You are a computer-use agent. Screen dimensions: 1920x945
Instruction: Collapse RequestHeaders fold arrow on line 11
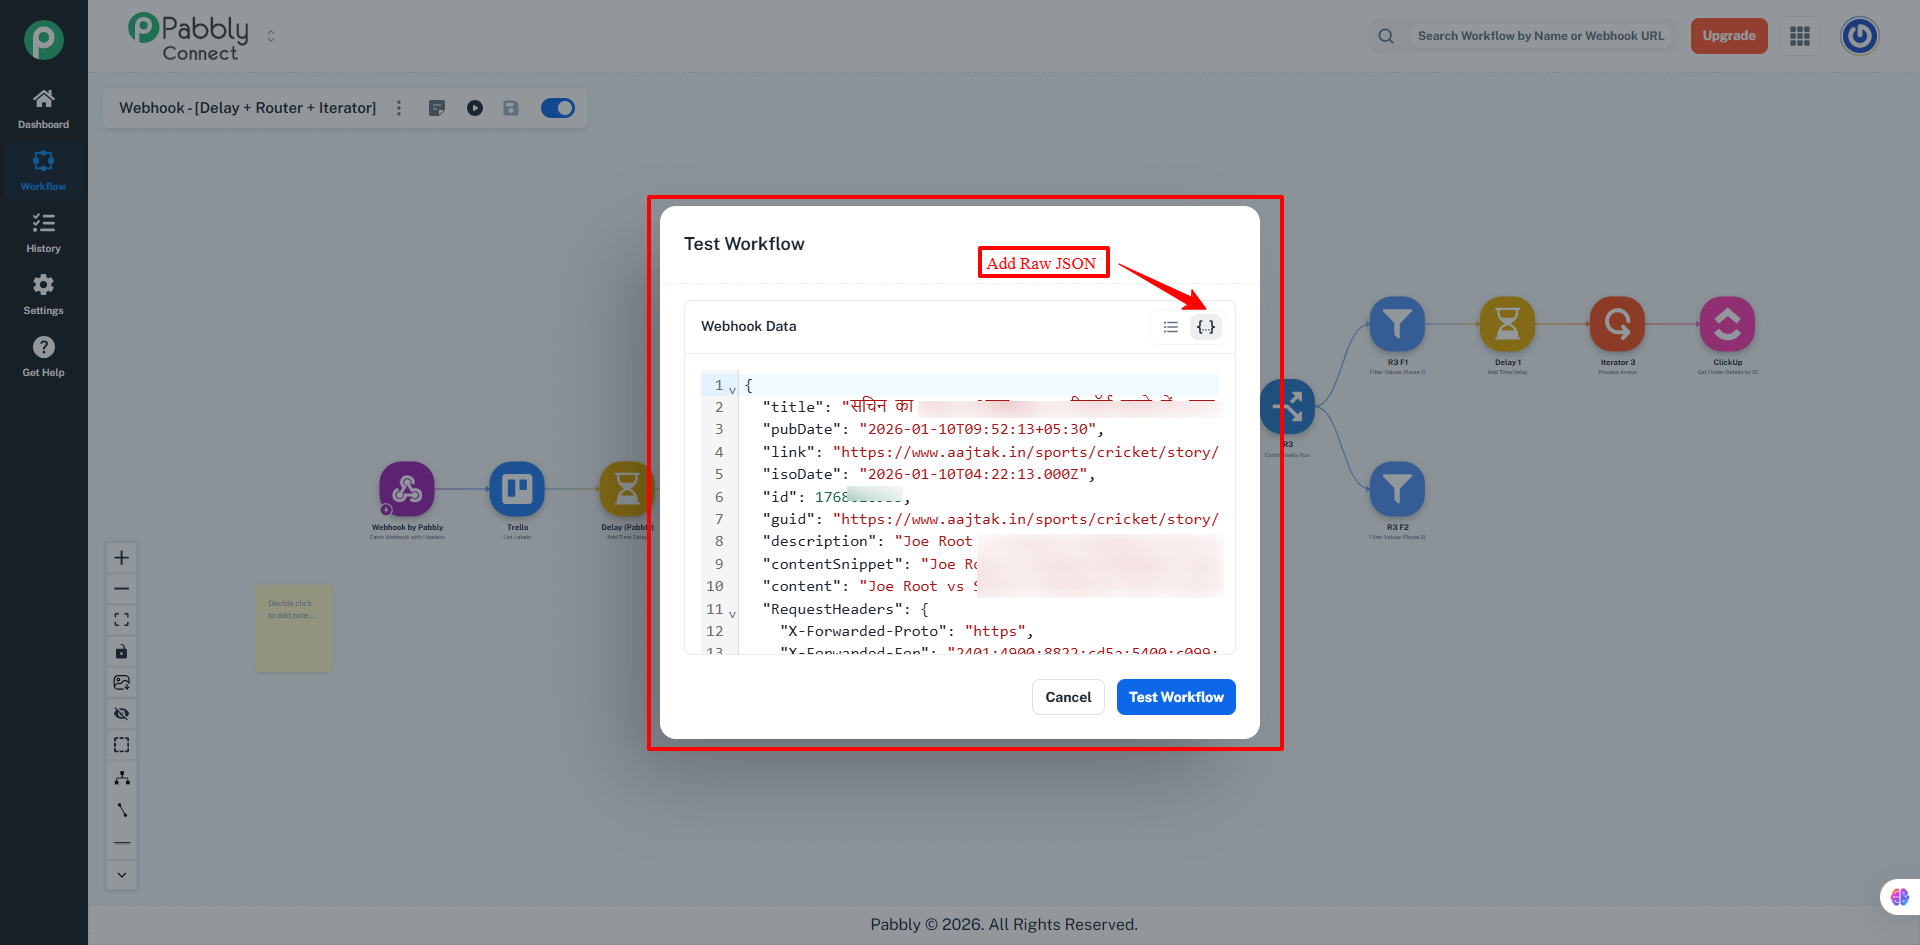point(732,614)
